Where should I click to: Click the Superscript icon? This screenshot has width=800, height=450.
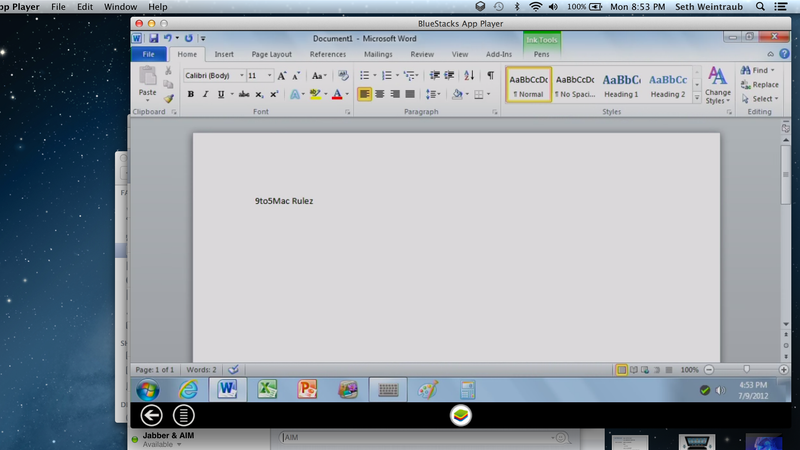pos(274,94)
